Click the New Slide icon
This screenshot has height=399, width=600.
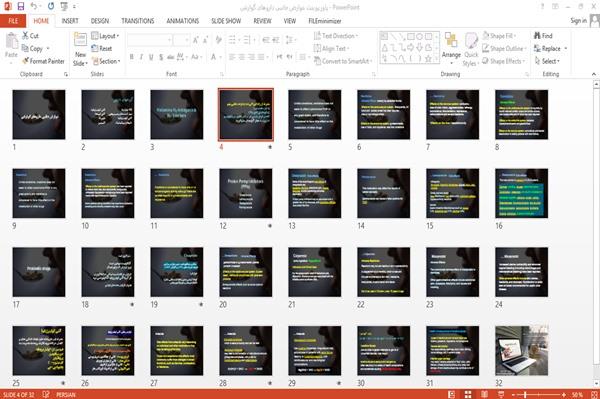pyautogui.click(x=80, y=40)
